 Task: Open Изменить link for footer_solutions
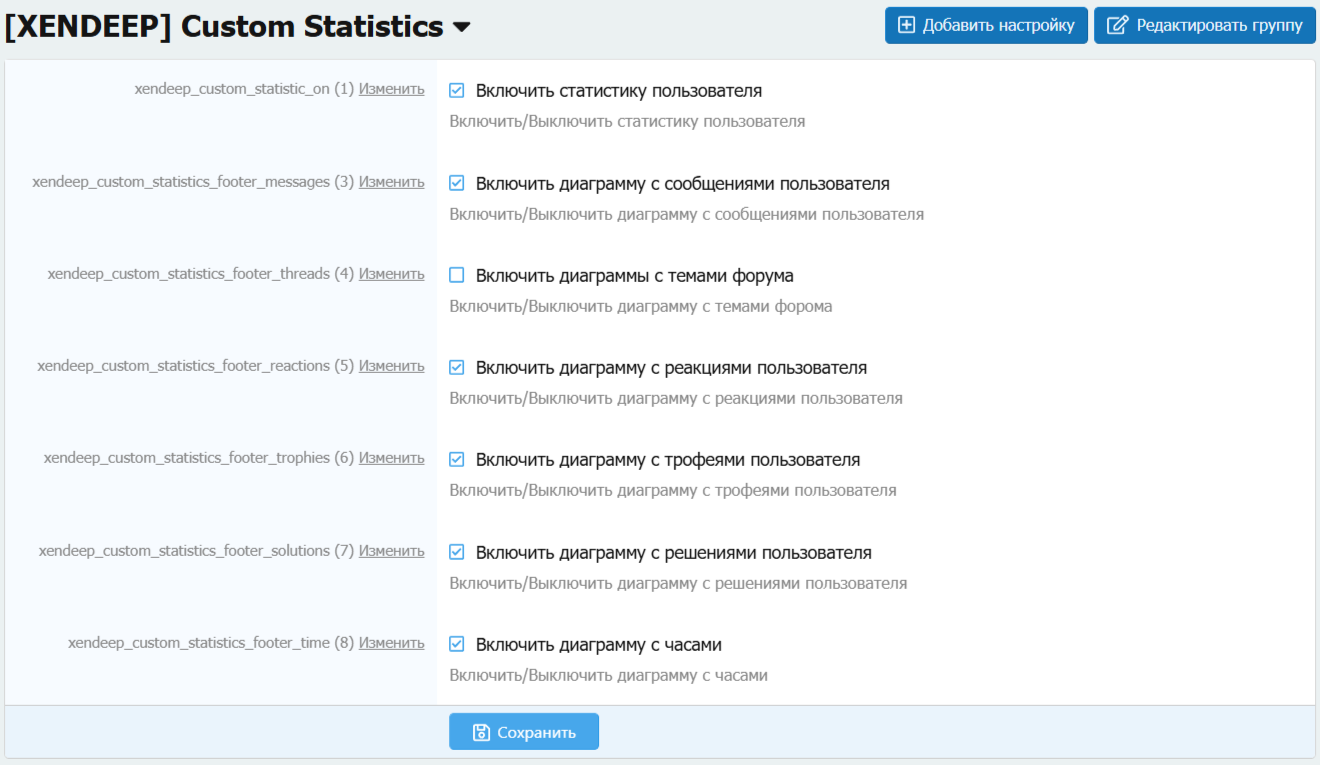pos(391,551)
